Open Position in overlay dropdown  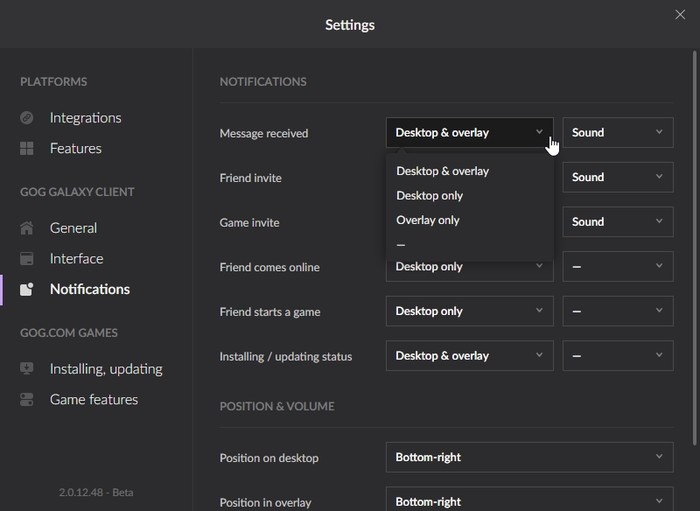529,499
